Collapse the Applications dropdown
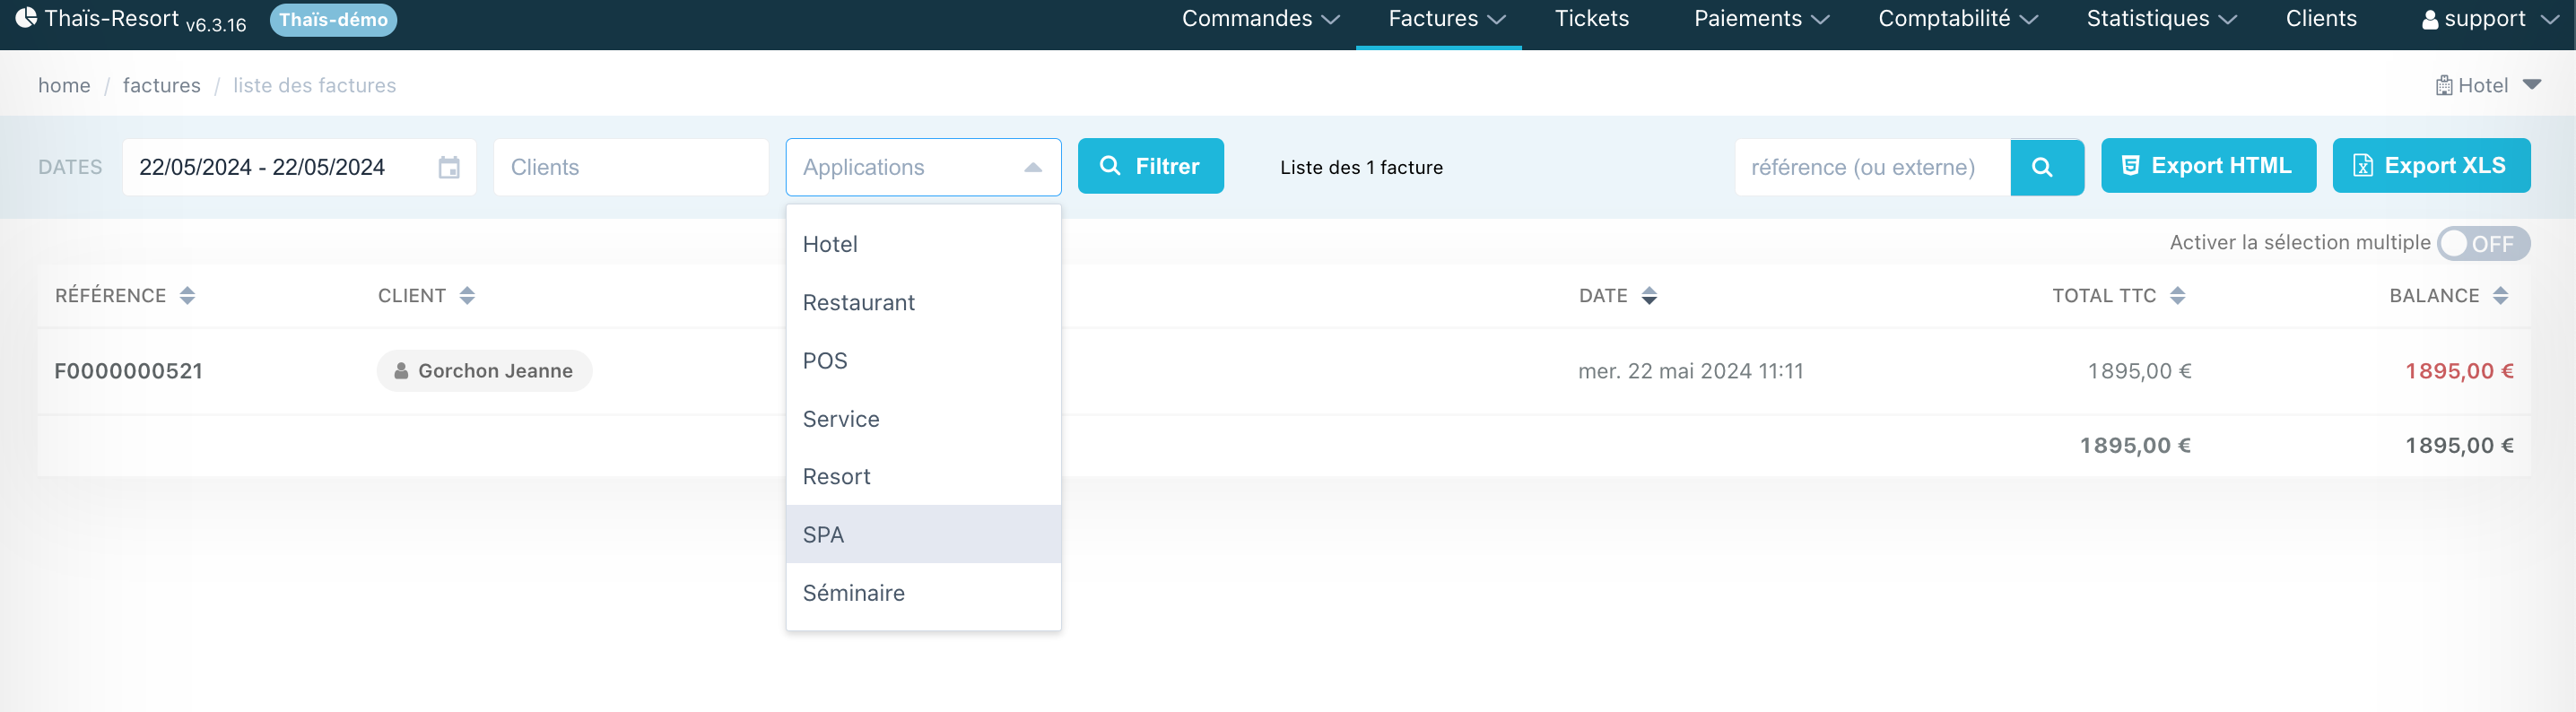The image size is (2576, 712). [x=1033, y=168]
